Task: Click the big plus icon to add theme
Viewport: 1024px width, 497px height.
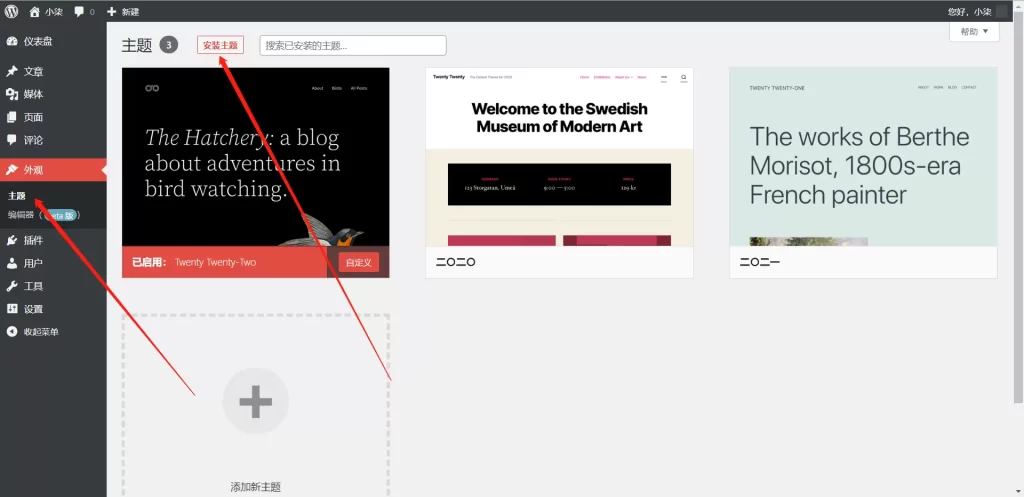Action: tap(255, 402)
